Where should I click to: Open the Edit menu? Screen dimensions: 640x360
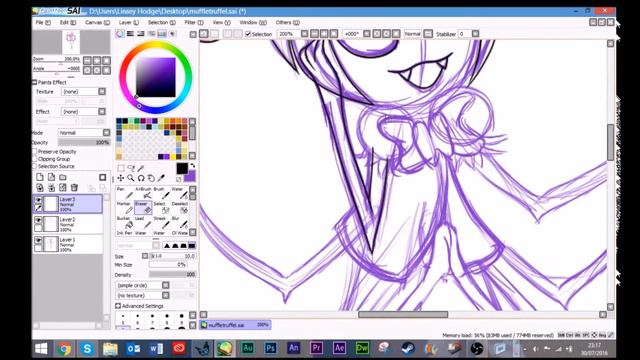click(68, 22)
